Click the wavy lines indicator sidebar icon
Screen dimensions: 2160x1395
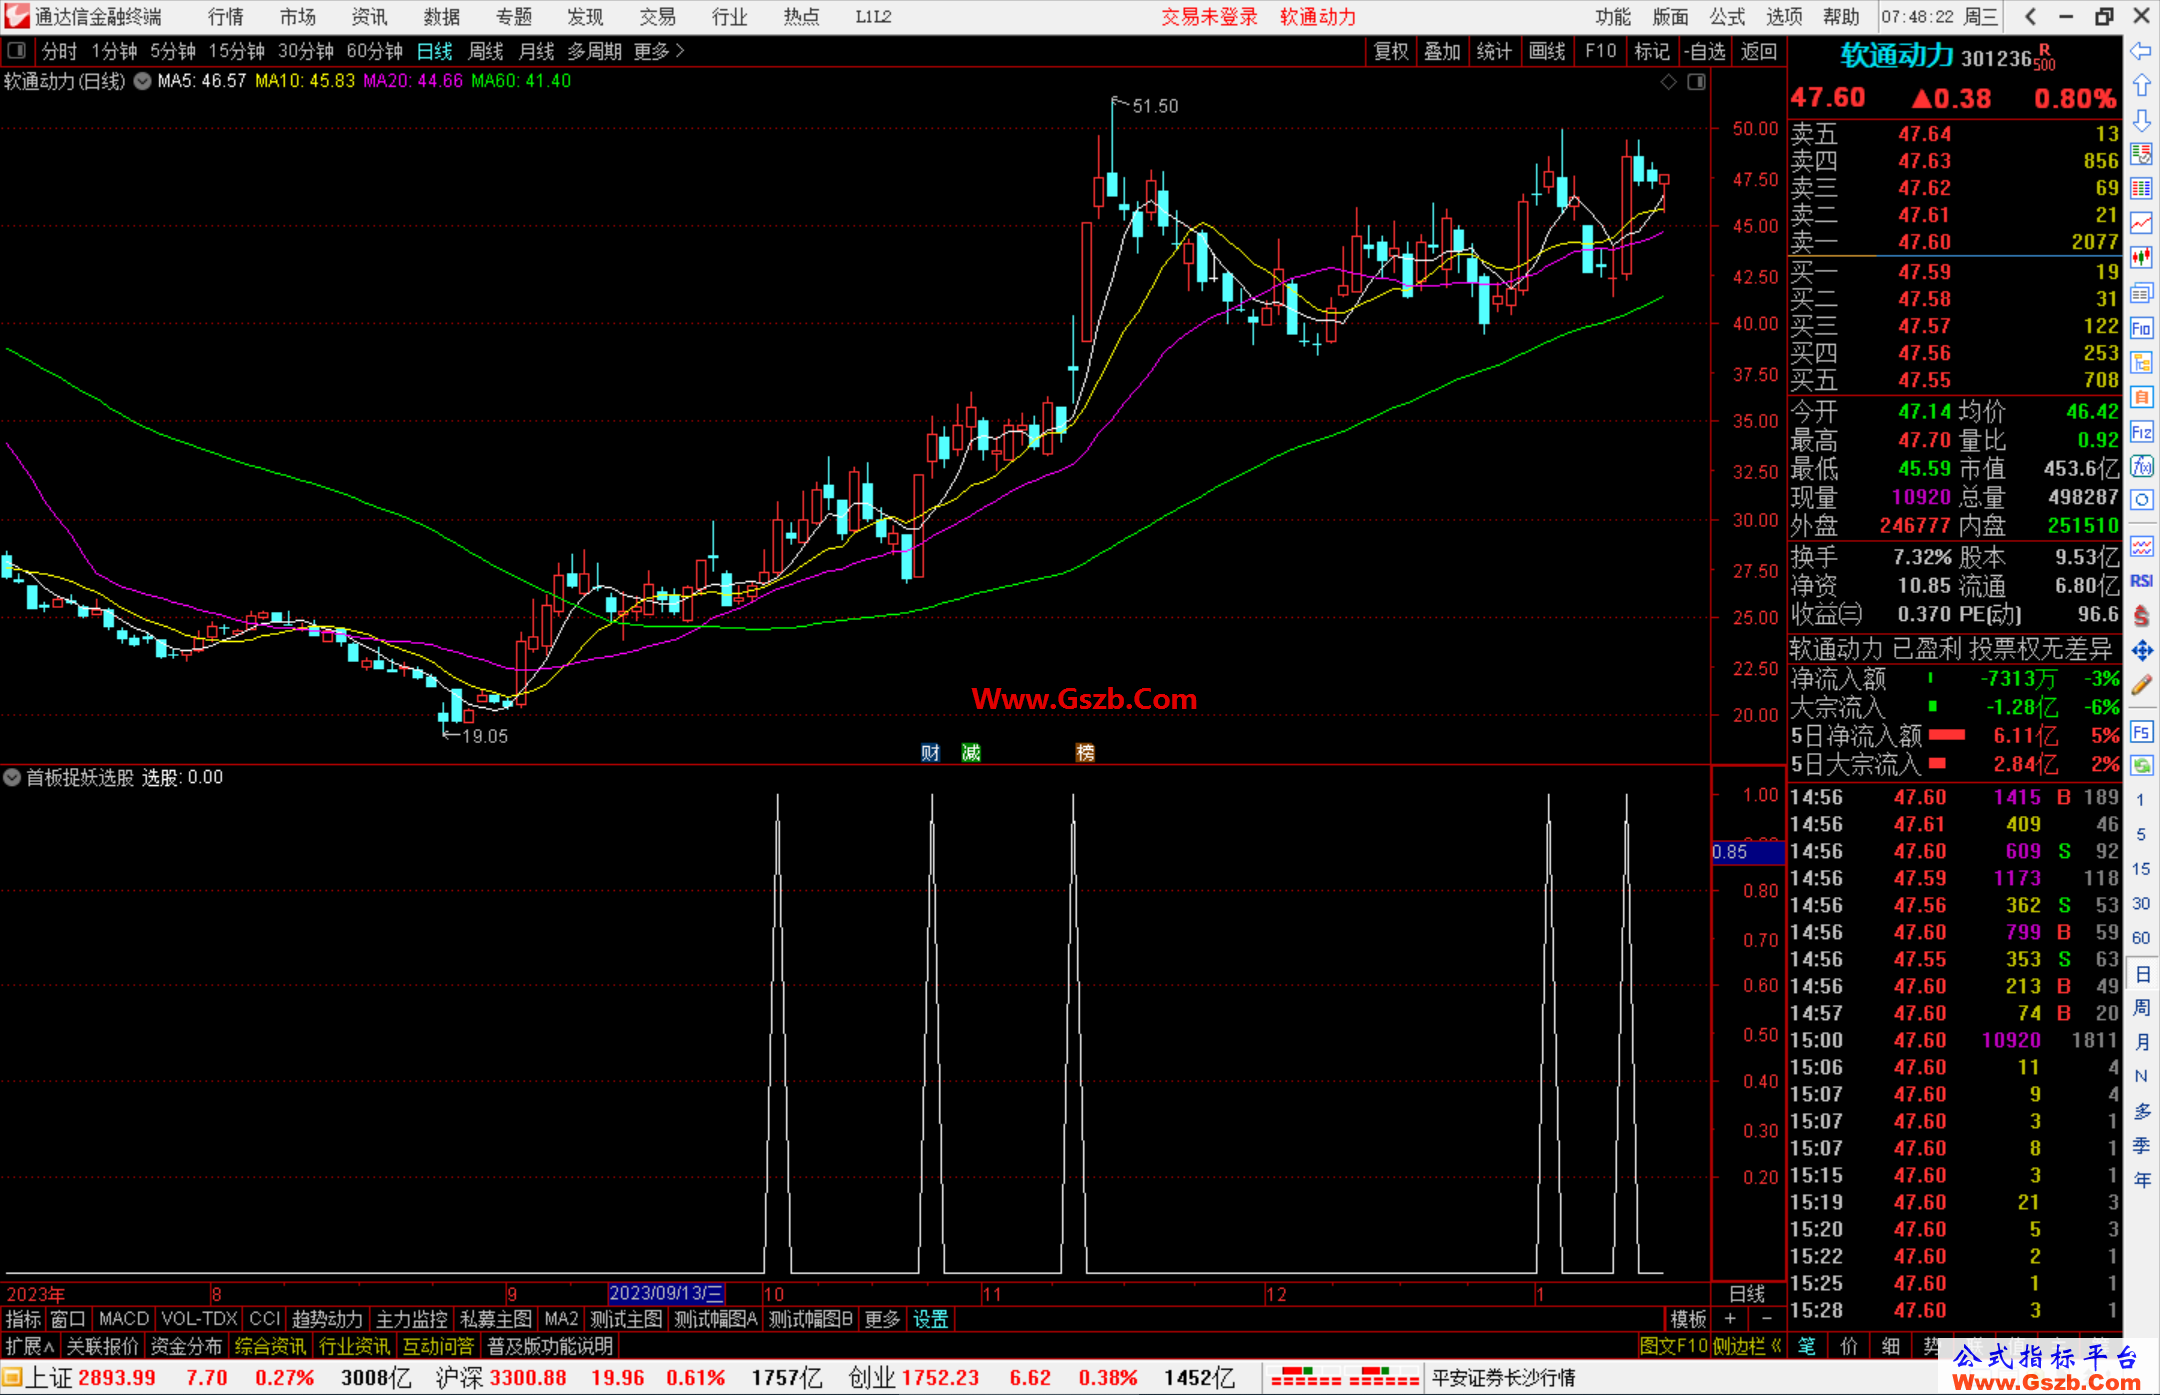click(x=2141, y=546)
